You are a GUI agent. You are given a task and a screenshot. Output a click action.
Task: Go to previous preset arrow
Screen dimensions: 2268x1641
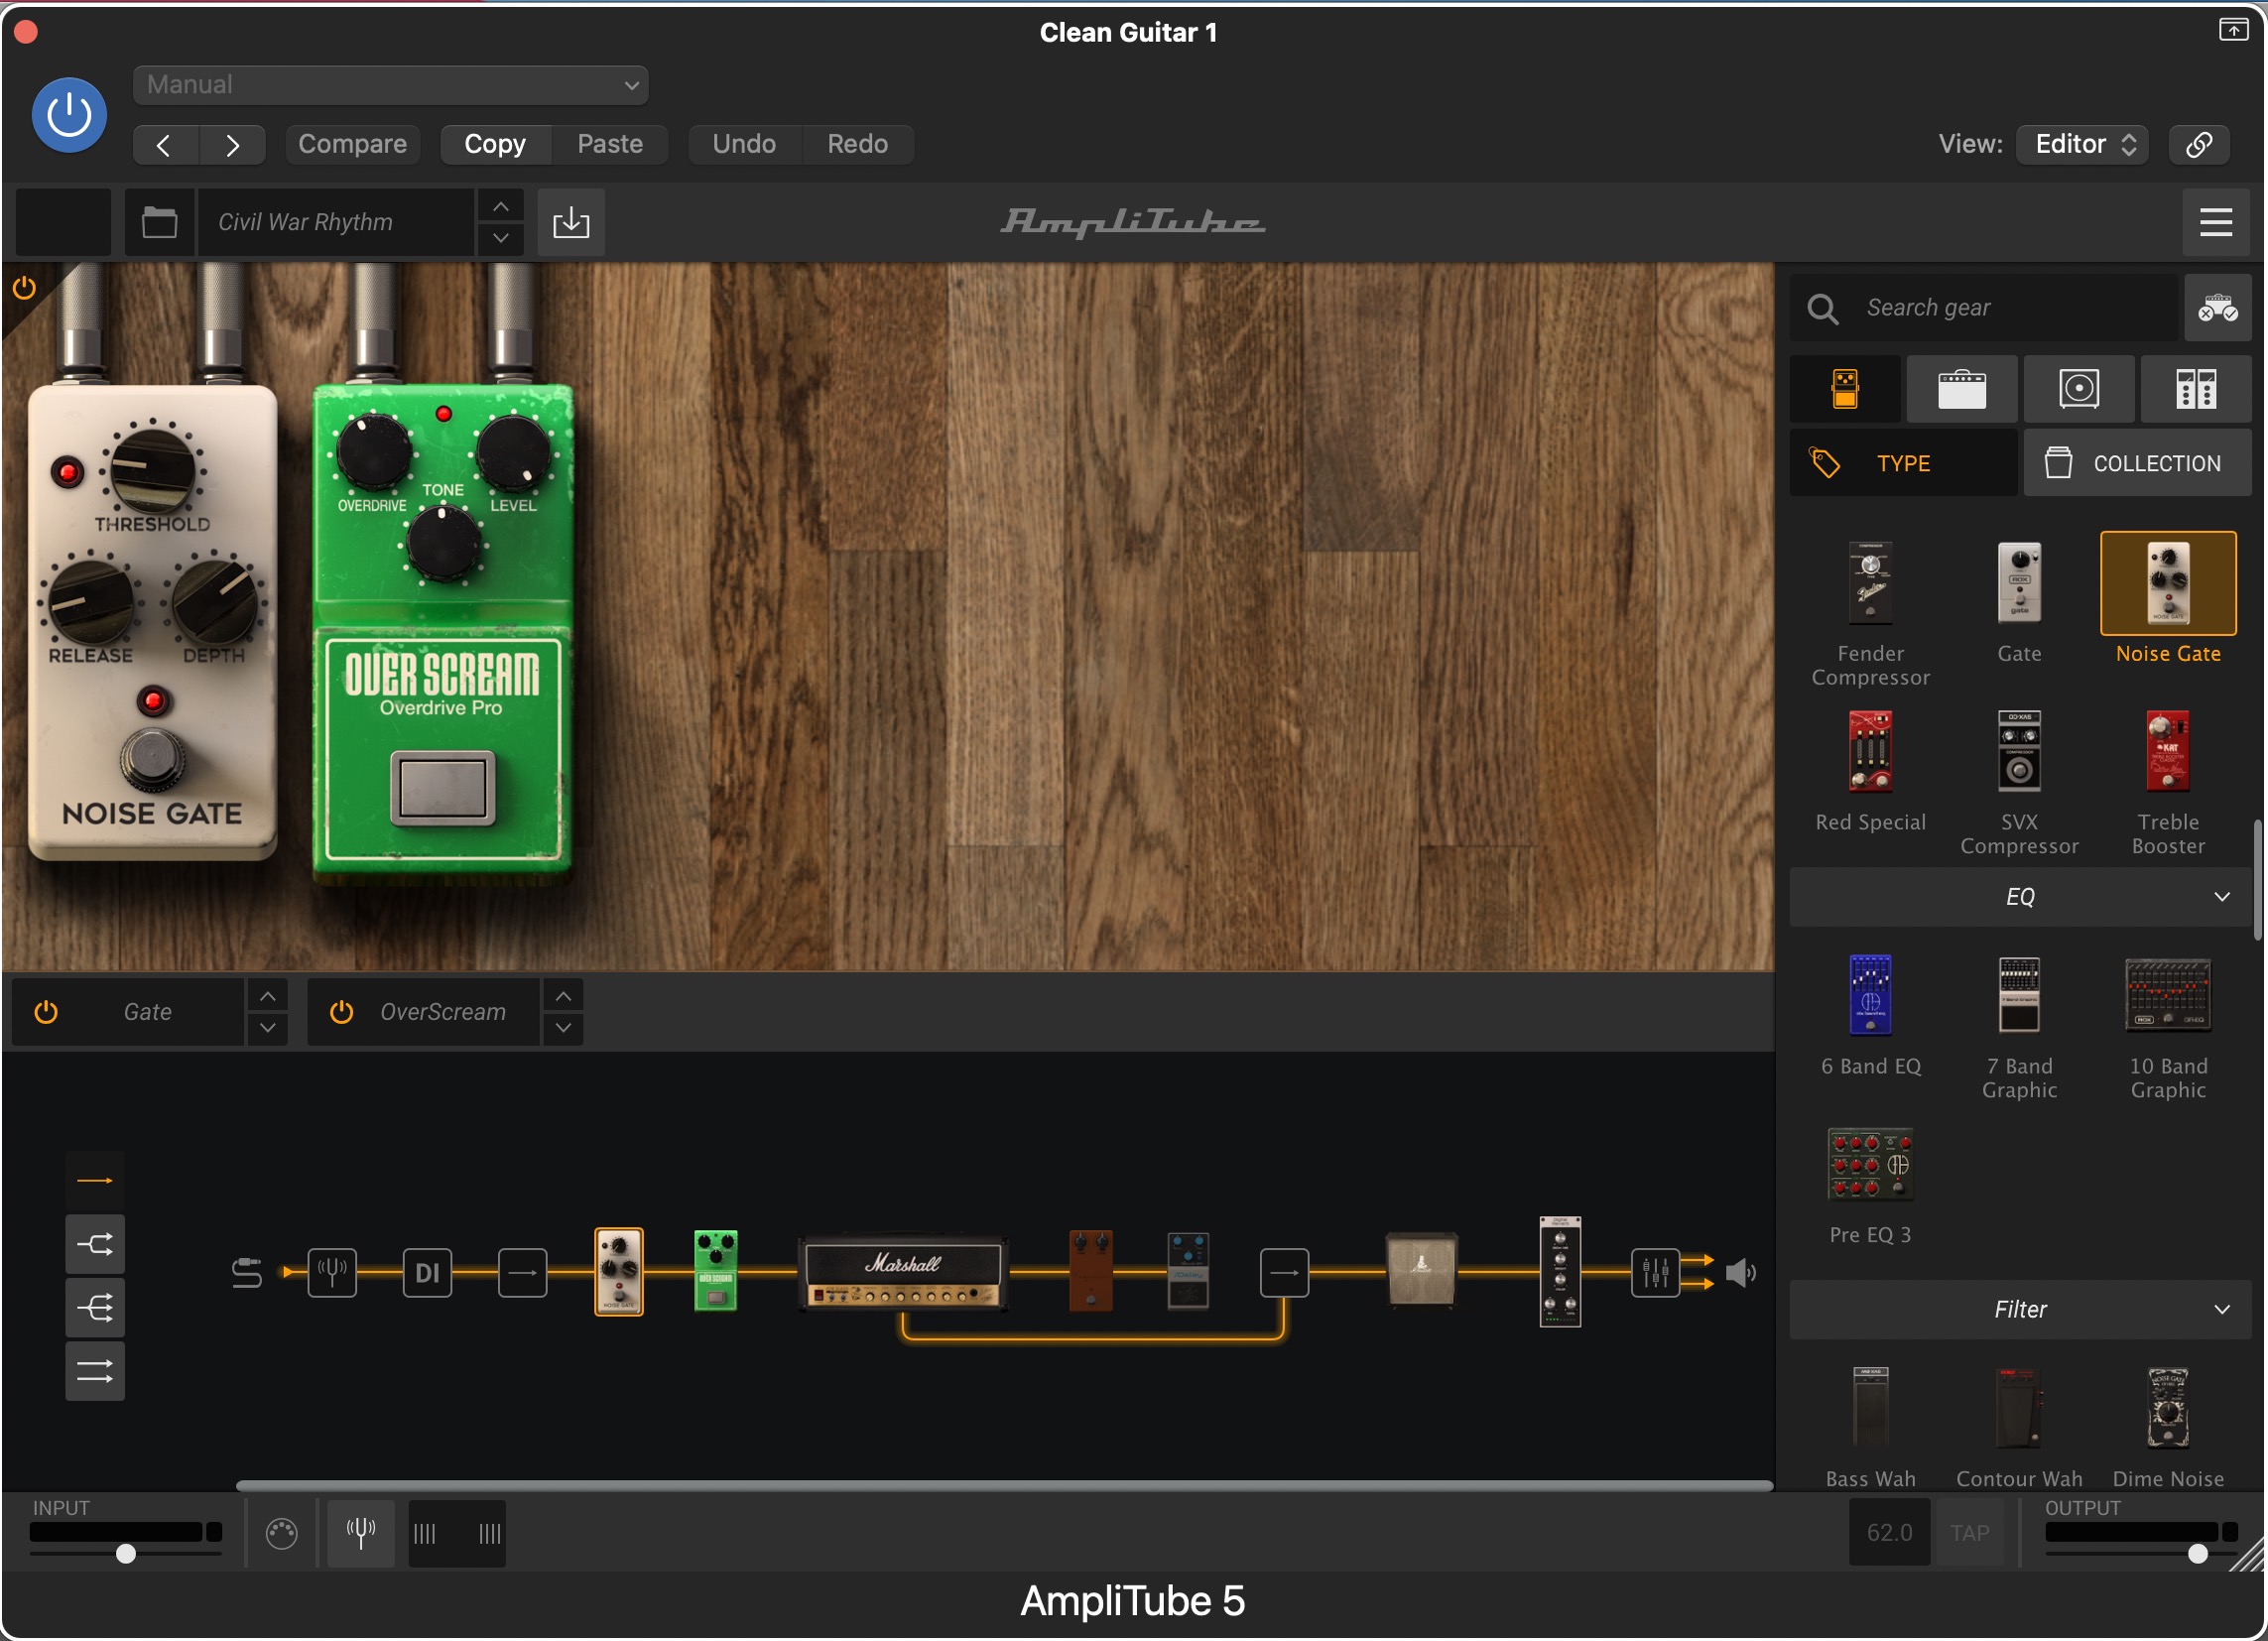(x=165, y=145)
